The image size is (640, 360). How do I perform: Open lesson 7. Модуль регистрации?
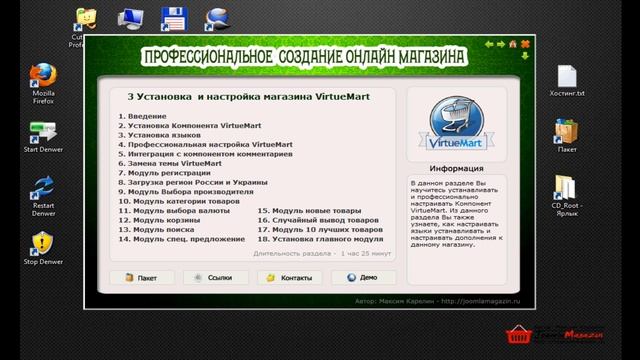click(164, 173)
